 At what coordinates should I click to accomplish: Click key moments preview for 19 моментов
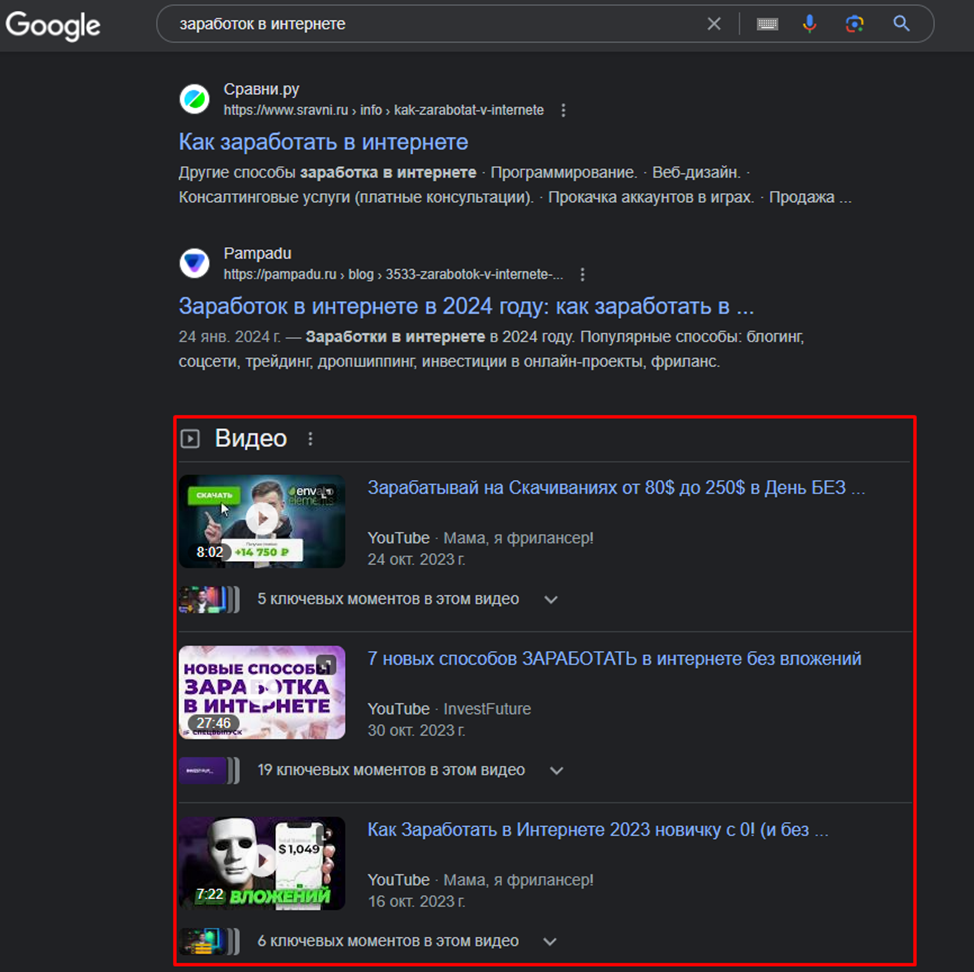[209, 770]
